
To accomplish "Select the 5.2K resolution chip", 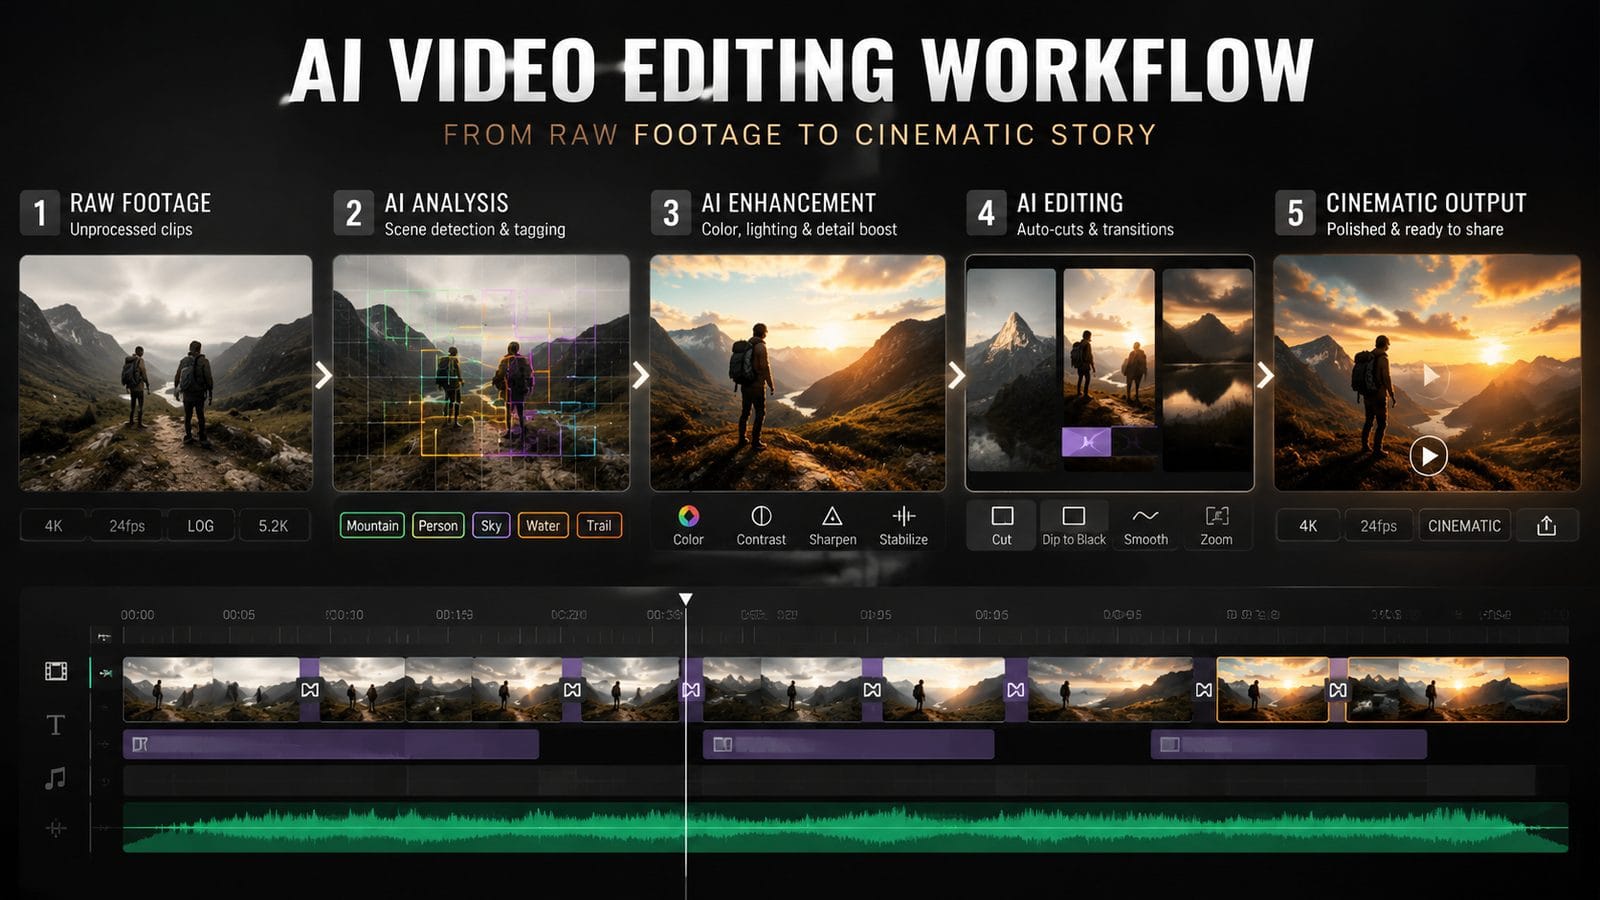I will 274,525.
